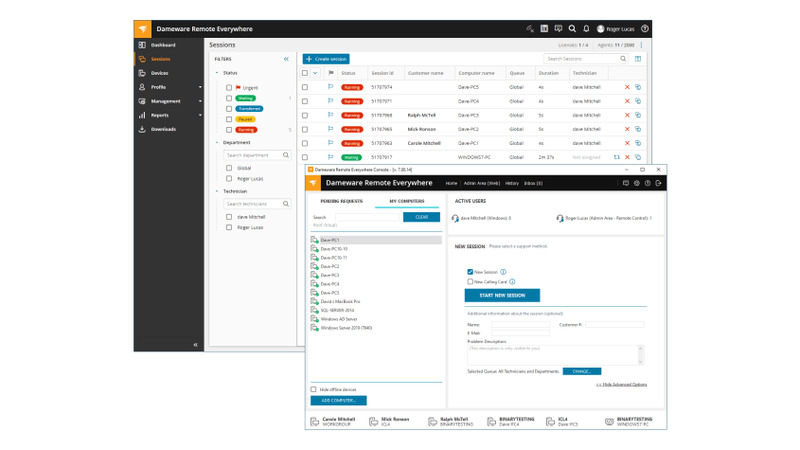Click the Console logout icon
The width and height of the screenshot is (800, 450).
(x=658, y=183)
